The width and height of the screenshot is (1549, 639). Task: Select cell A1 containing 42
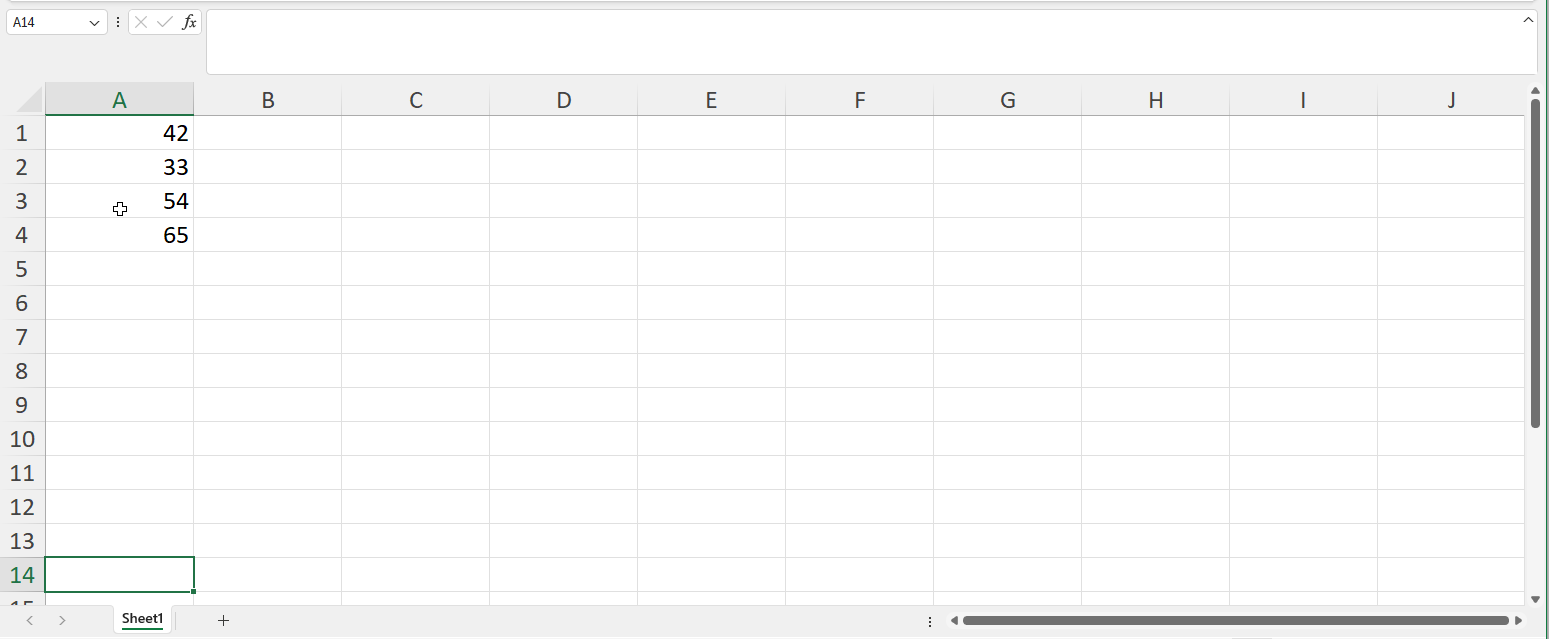tap(120, 132)
